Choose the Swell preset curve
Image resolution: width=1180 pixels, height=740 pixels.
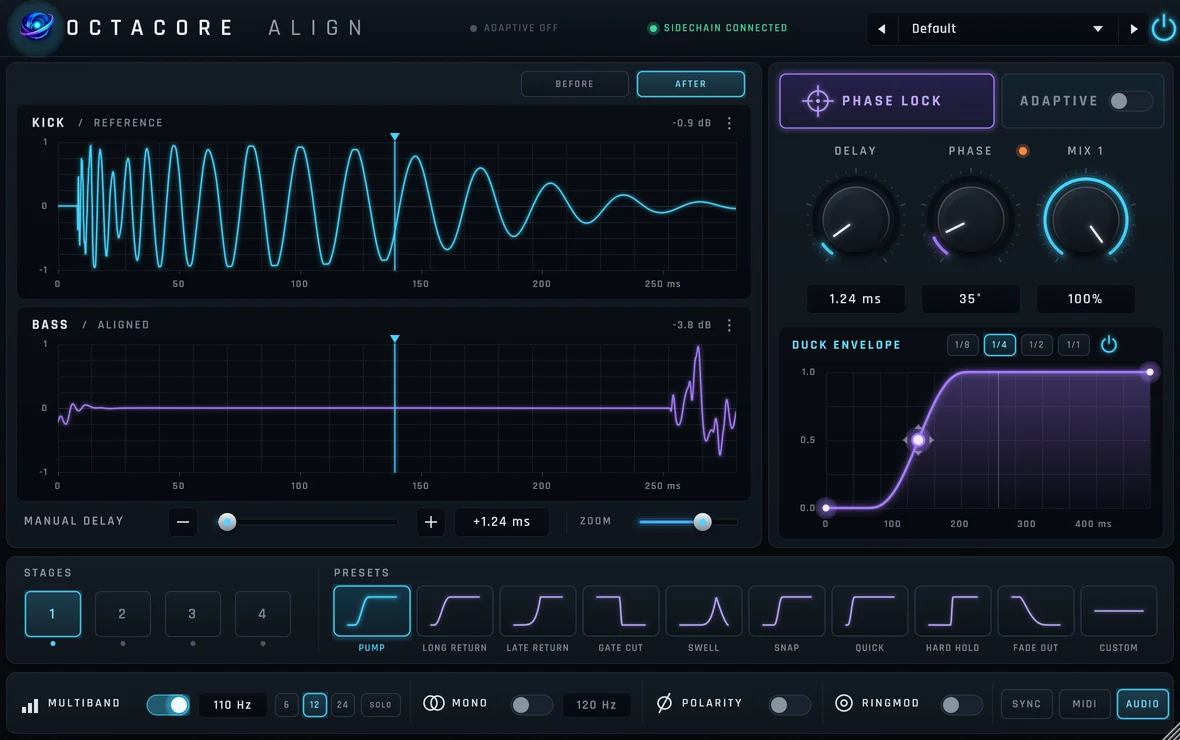[x=704, y=611]
